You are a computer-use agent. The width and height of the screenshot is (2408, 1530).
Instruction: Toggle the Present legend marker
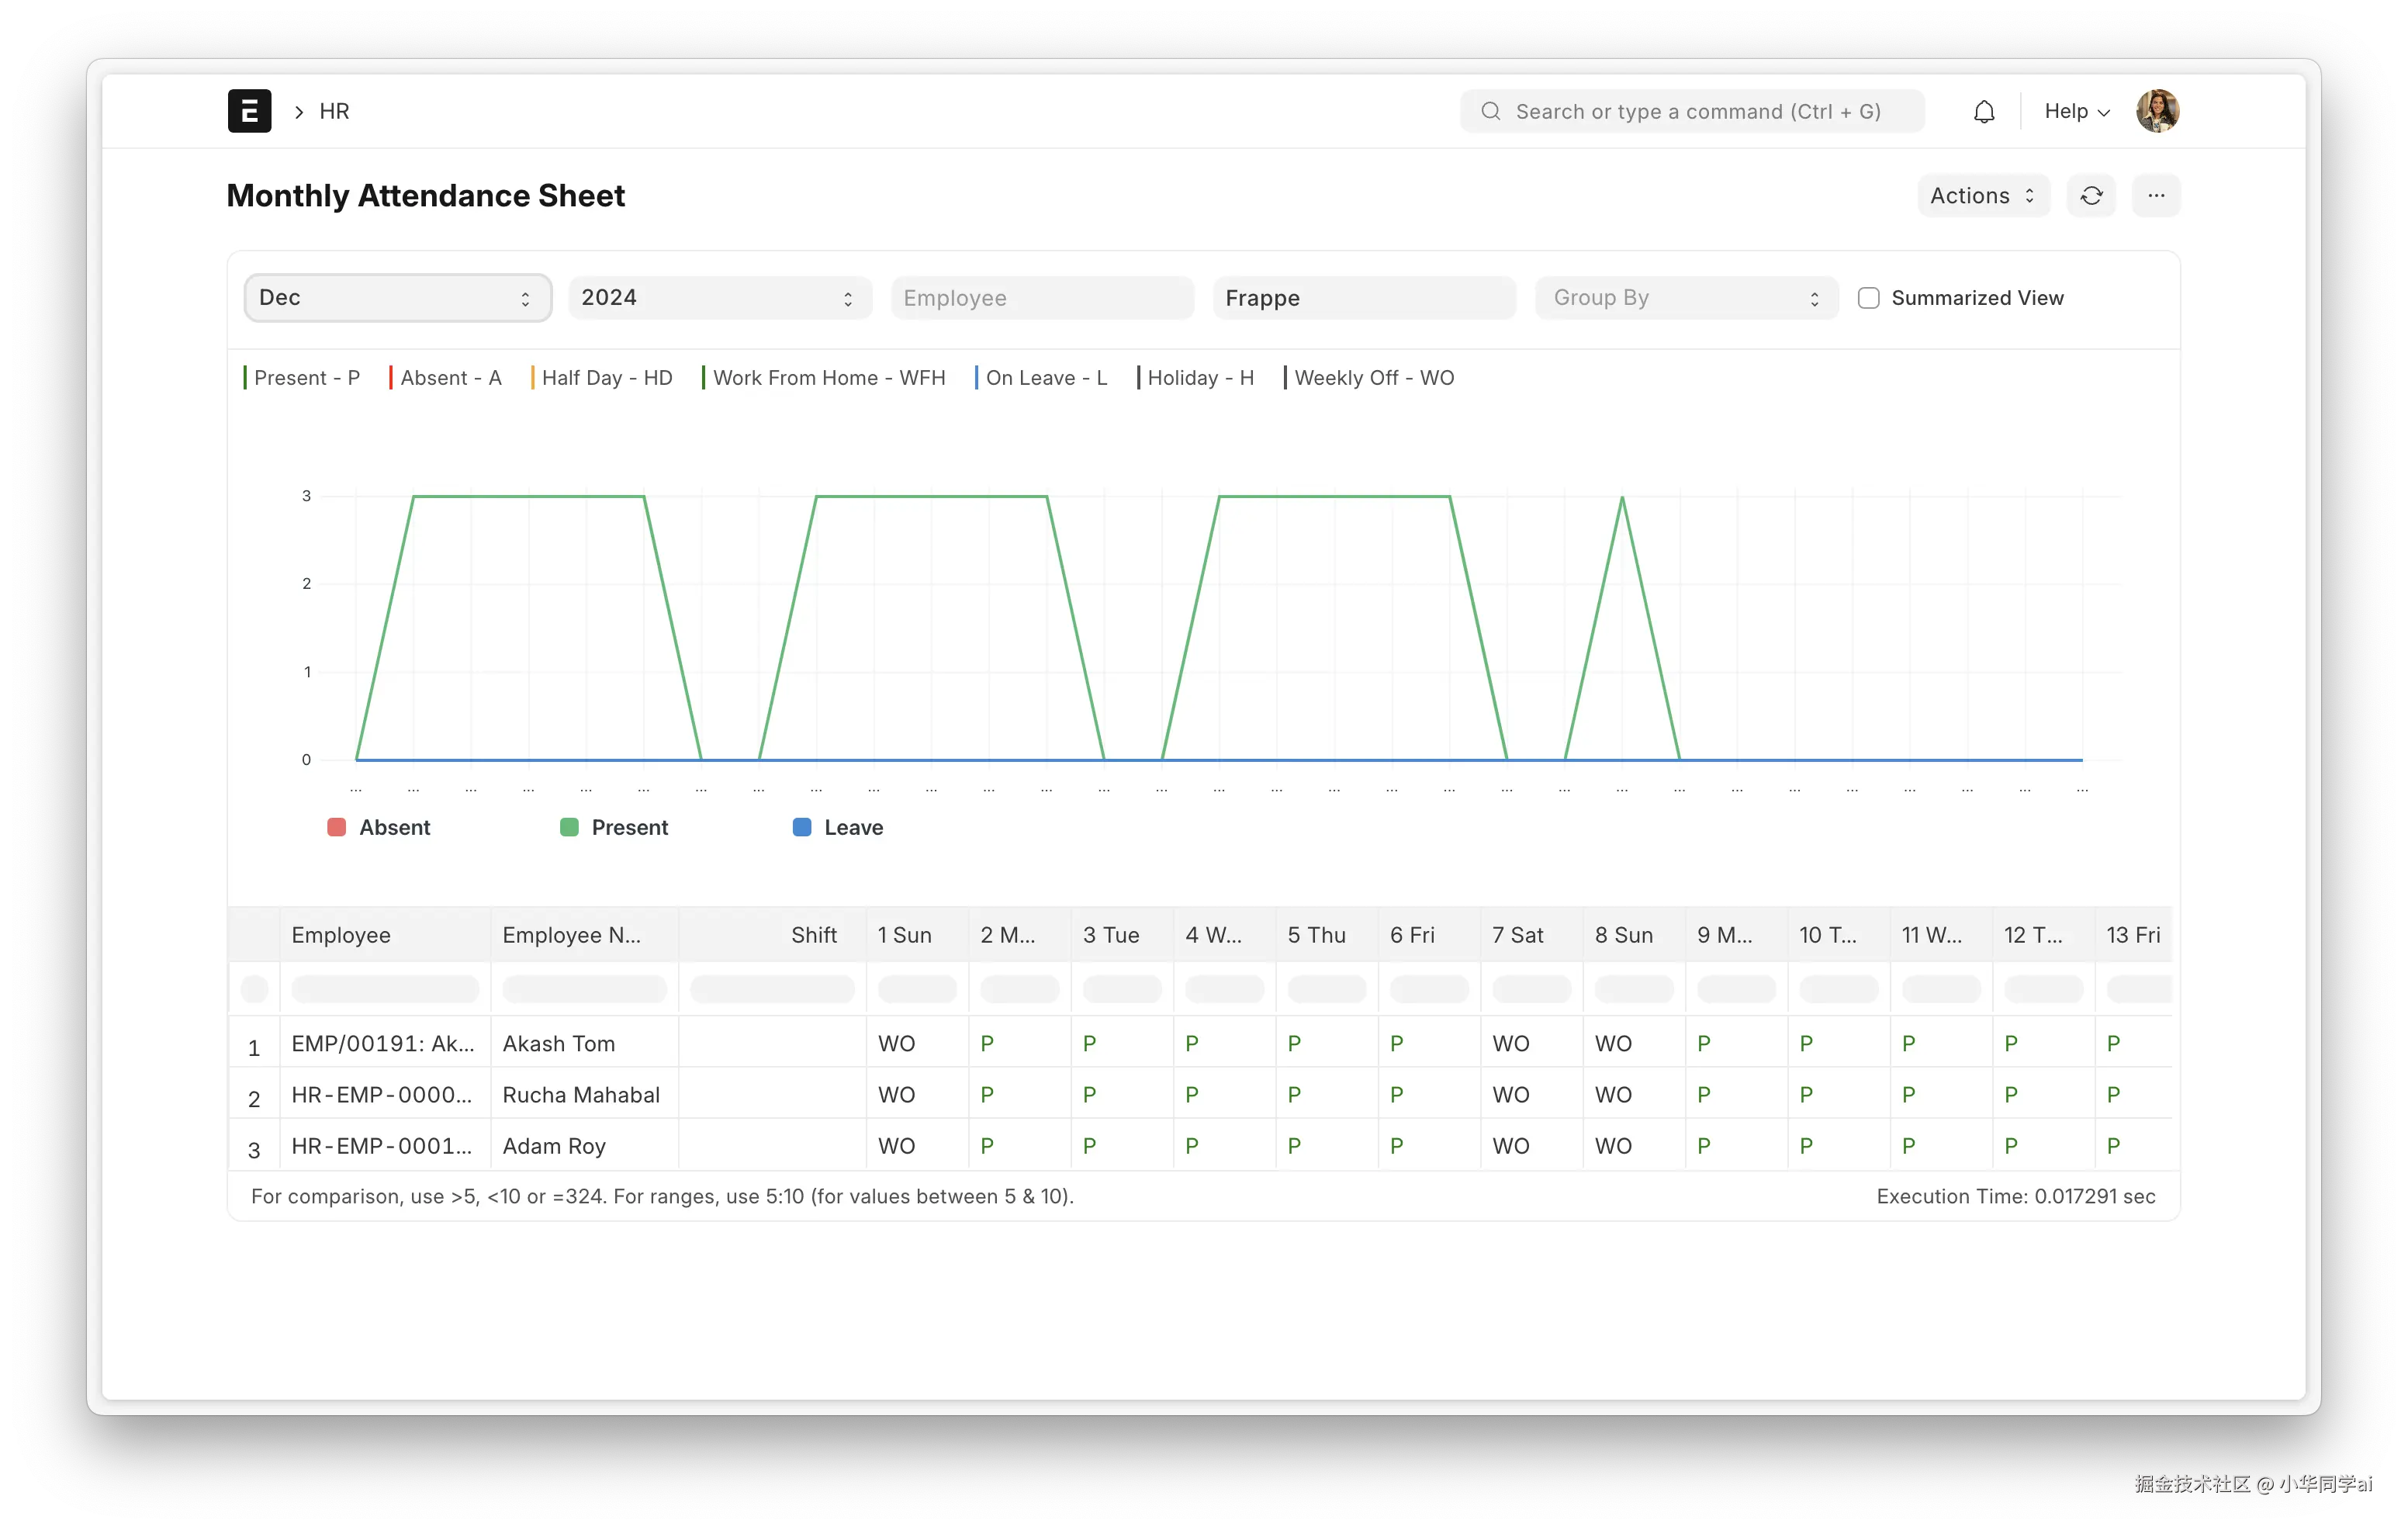(x=569, y=827)
